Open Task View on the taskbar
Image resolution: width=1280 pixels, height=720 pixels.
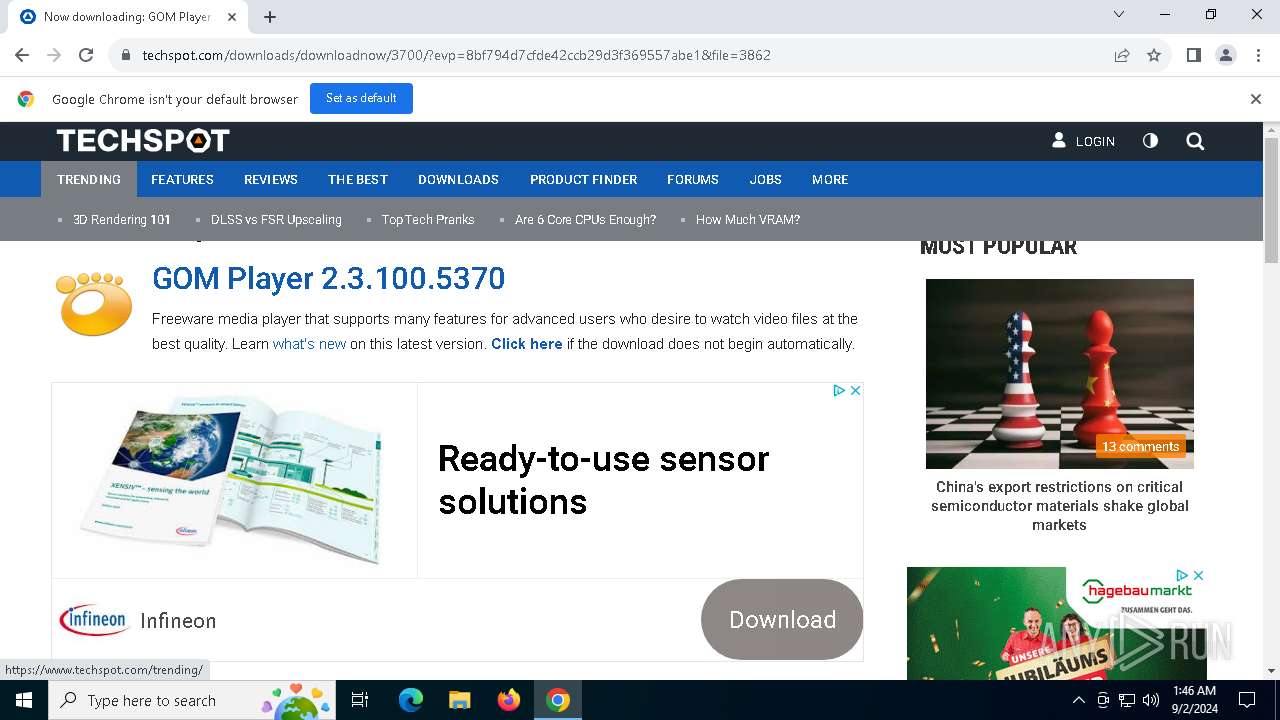click(x=360, y=700)
